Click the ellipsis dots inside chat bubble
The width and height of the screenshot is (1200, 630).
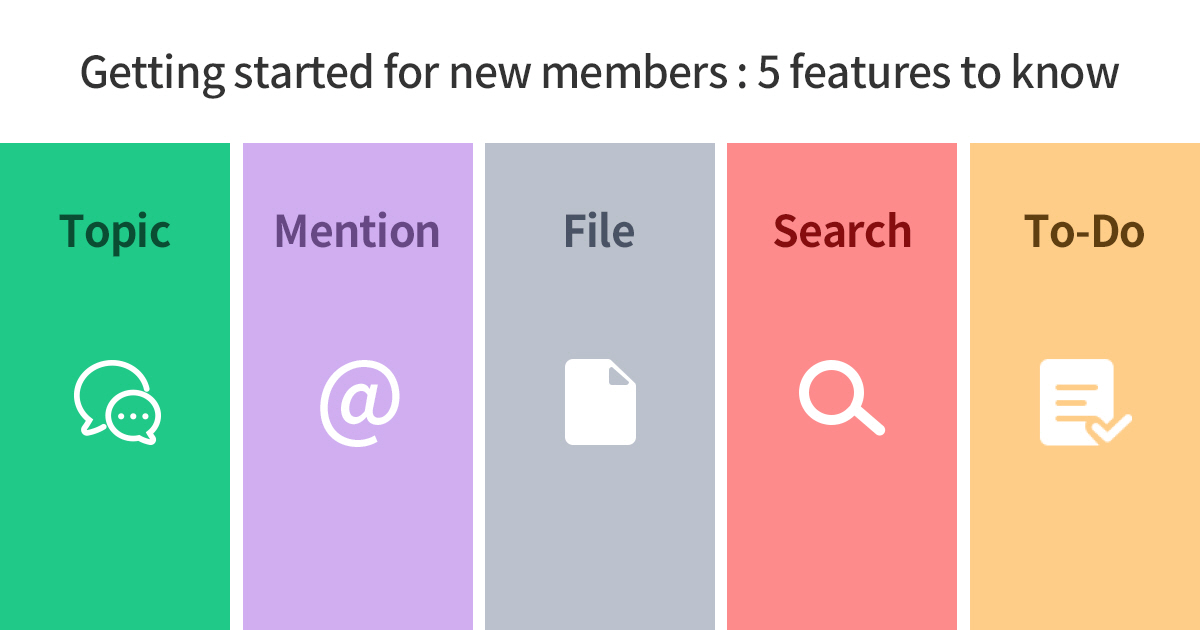pyautogui.click(x=133, y=417)
